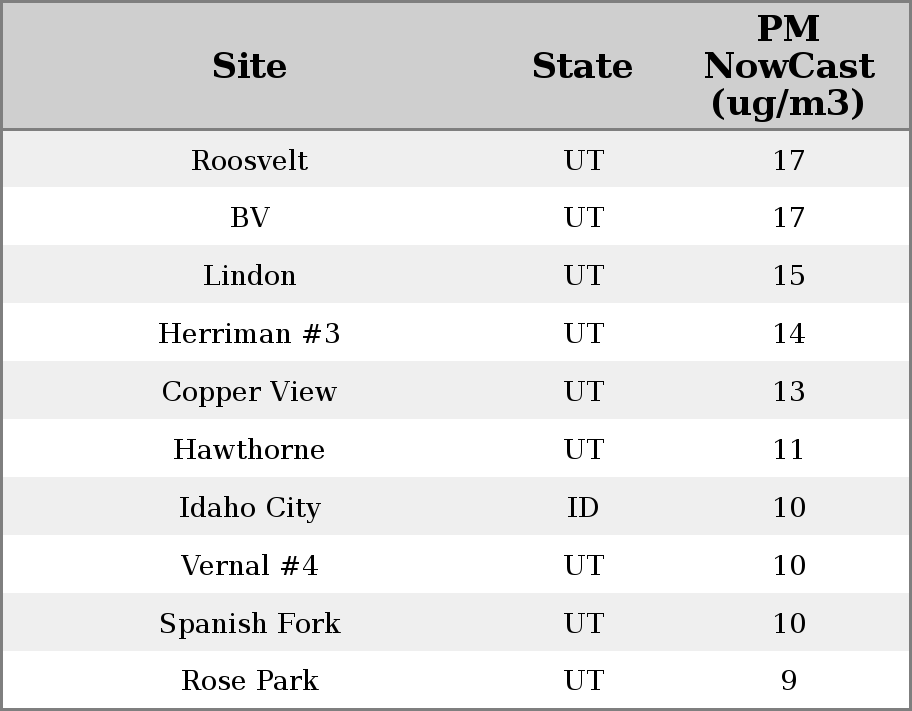912x711 pixels.
Task: Click the Hawthorne site name
Action: point(249,450)
